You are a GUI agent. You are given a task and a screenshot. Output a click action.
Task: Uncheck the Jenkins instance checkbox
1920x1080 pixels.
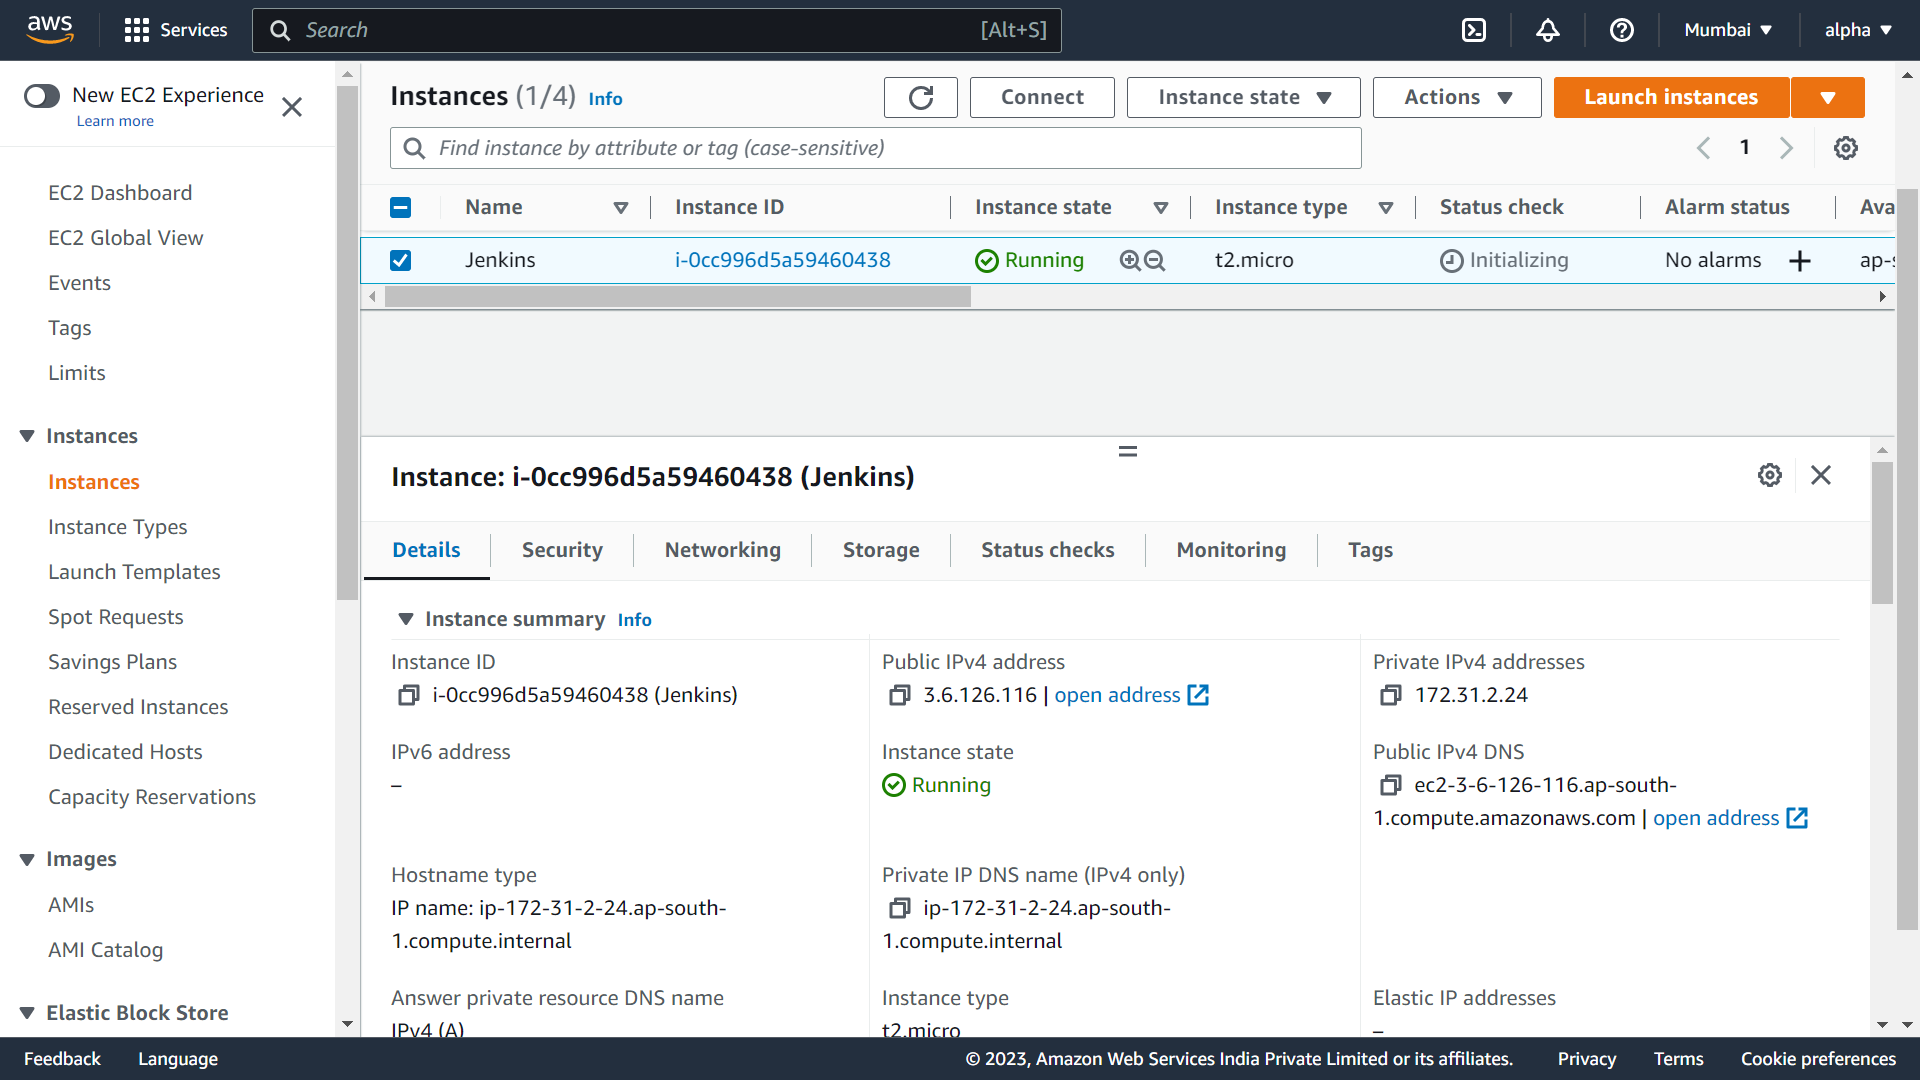pos(400,260)
